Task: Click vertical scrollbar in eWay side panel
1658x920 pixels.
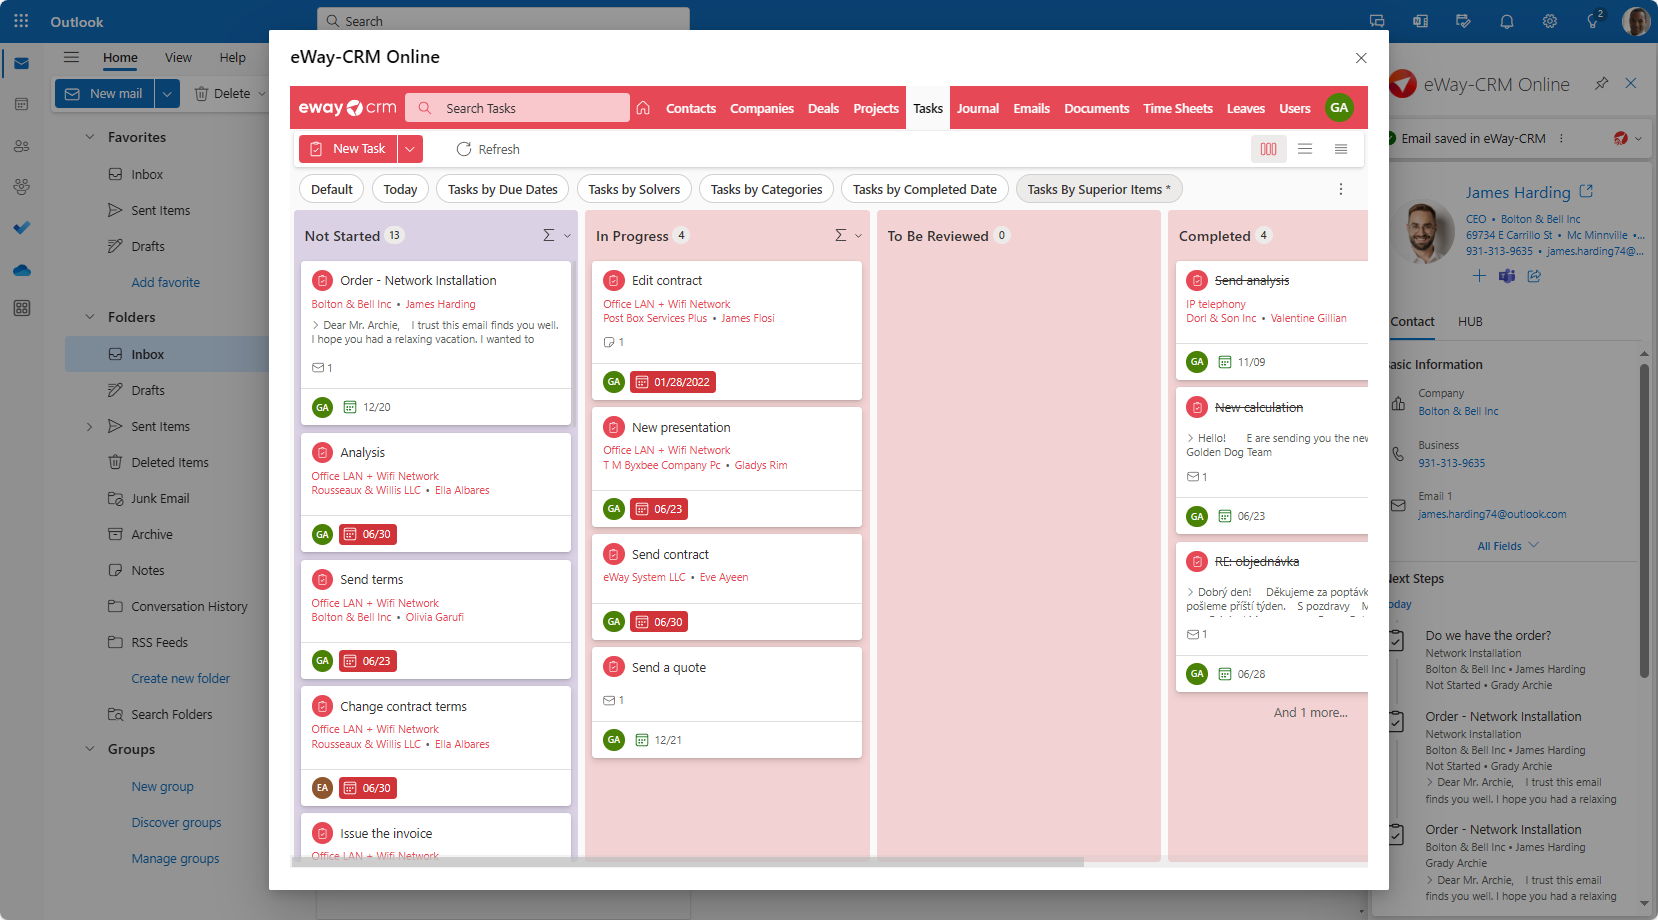Action: pyautogui.click(x=1644, y=520)
